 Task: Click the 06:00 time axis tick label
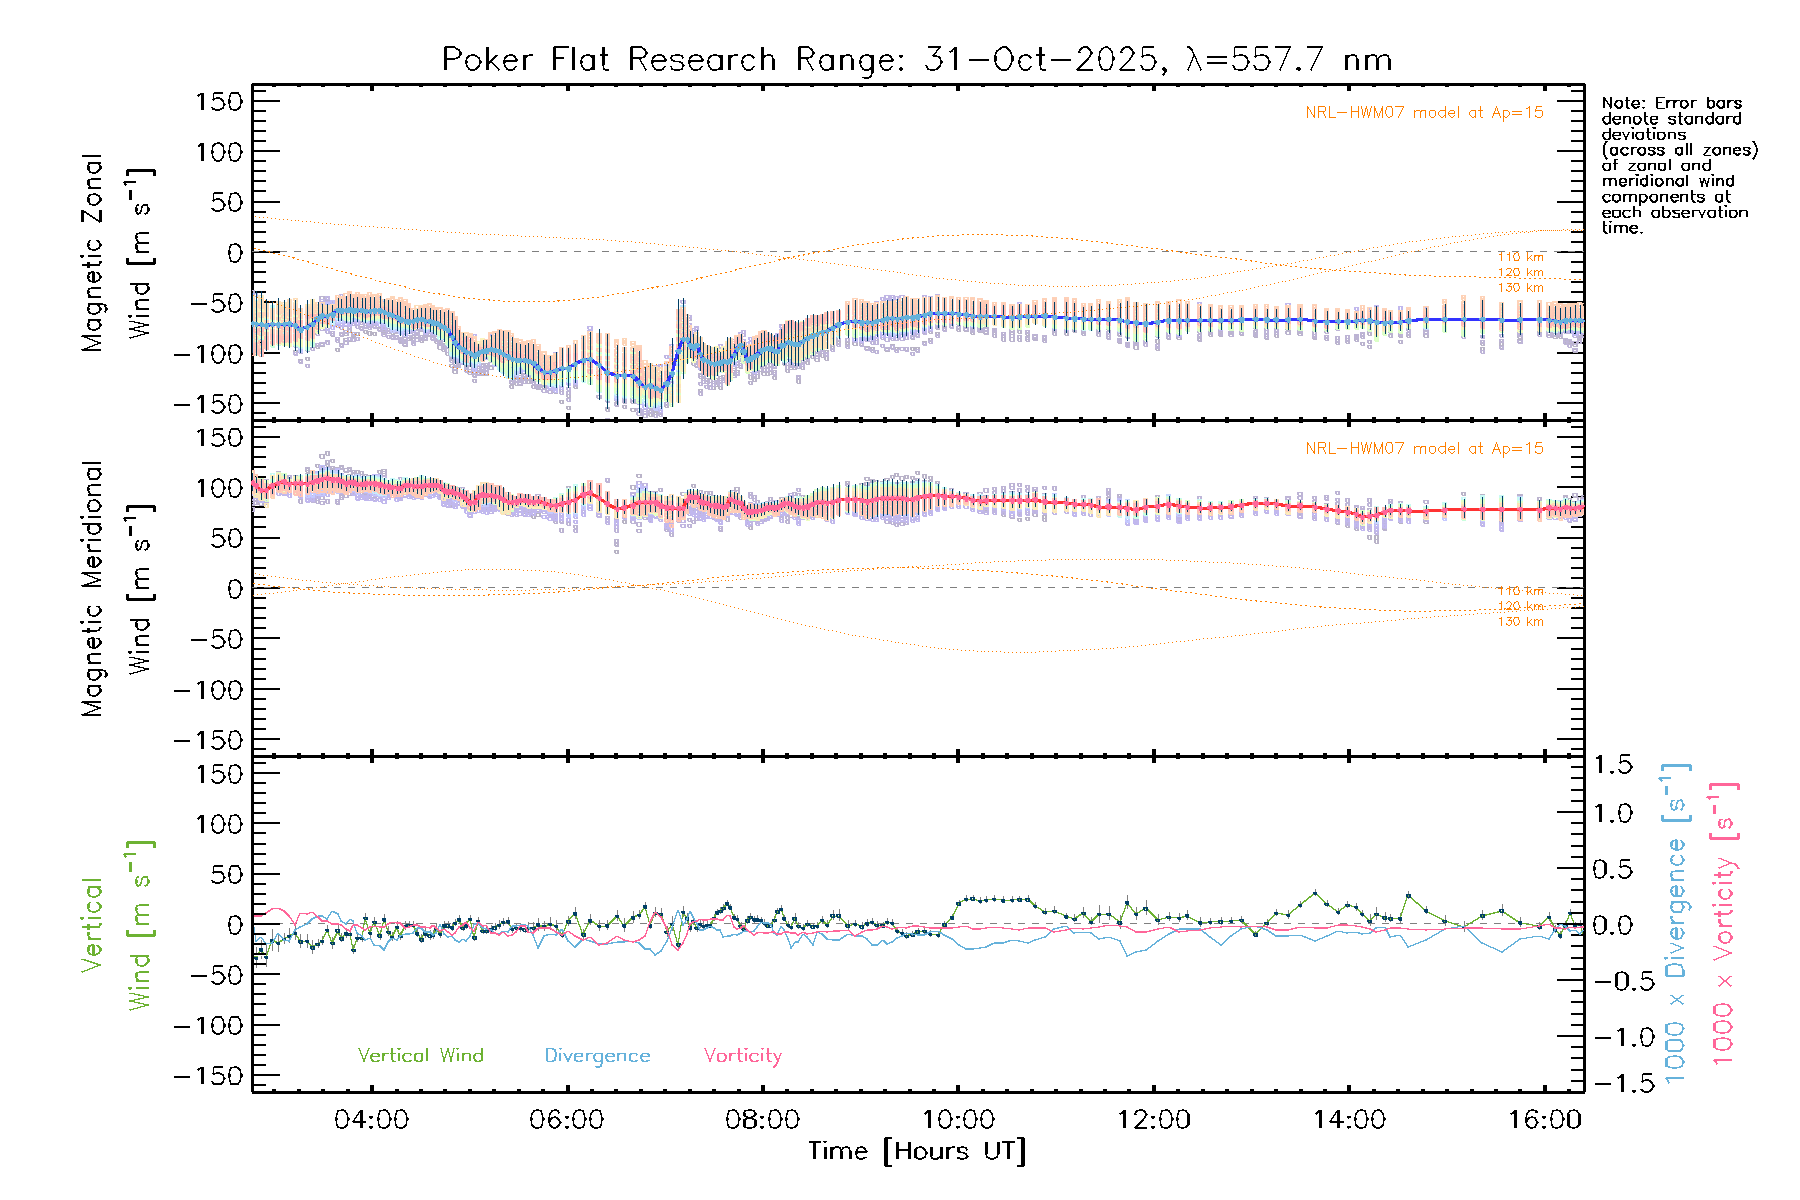(x=566, y=1120)
